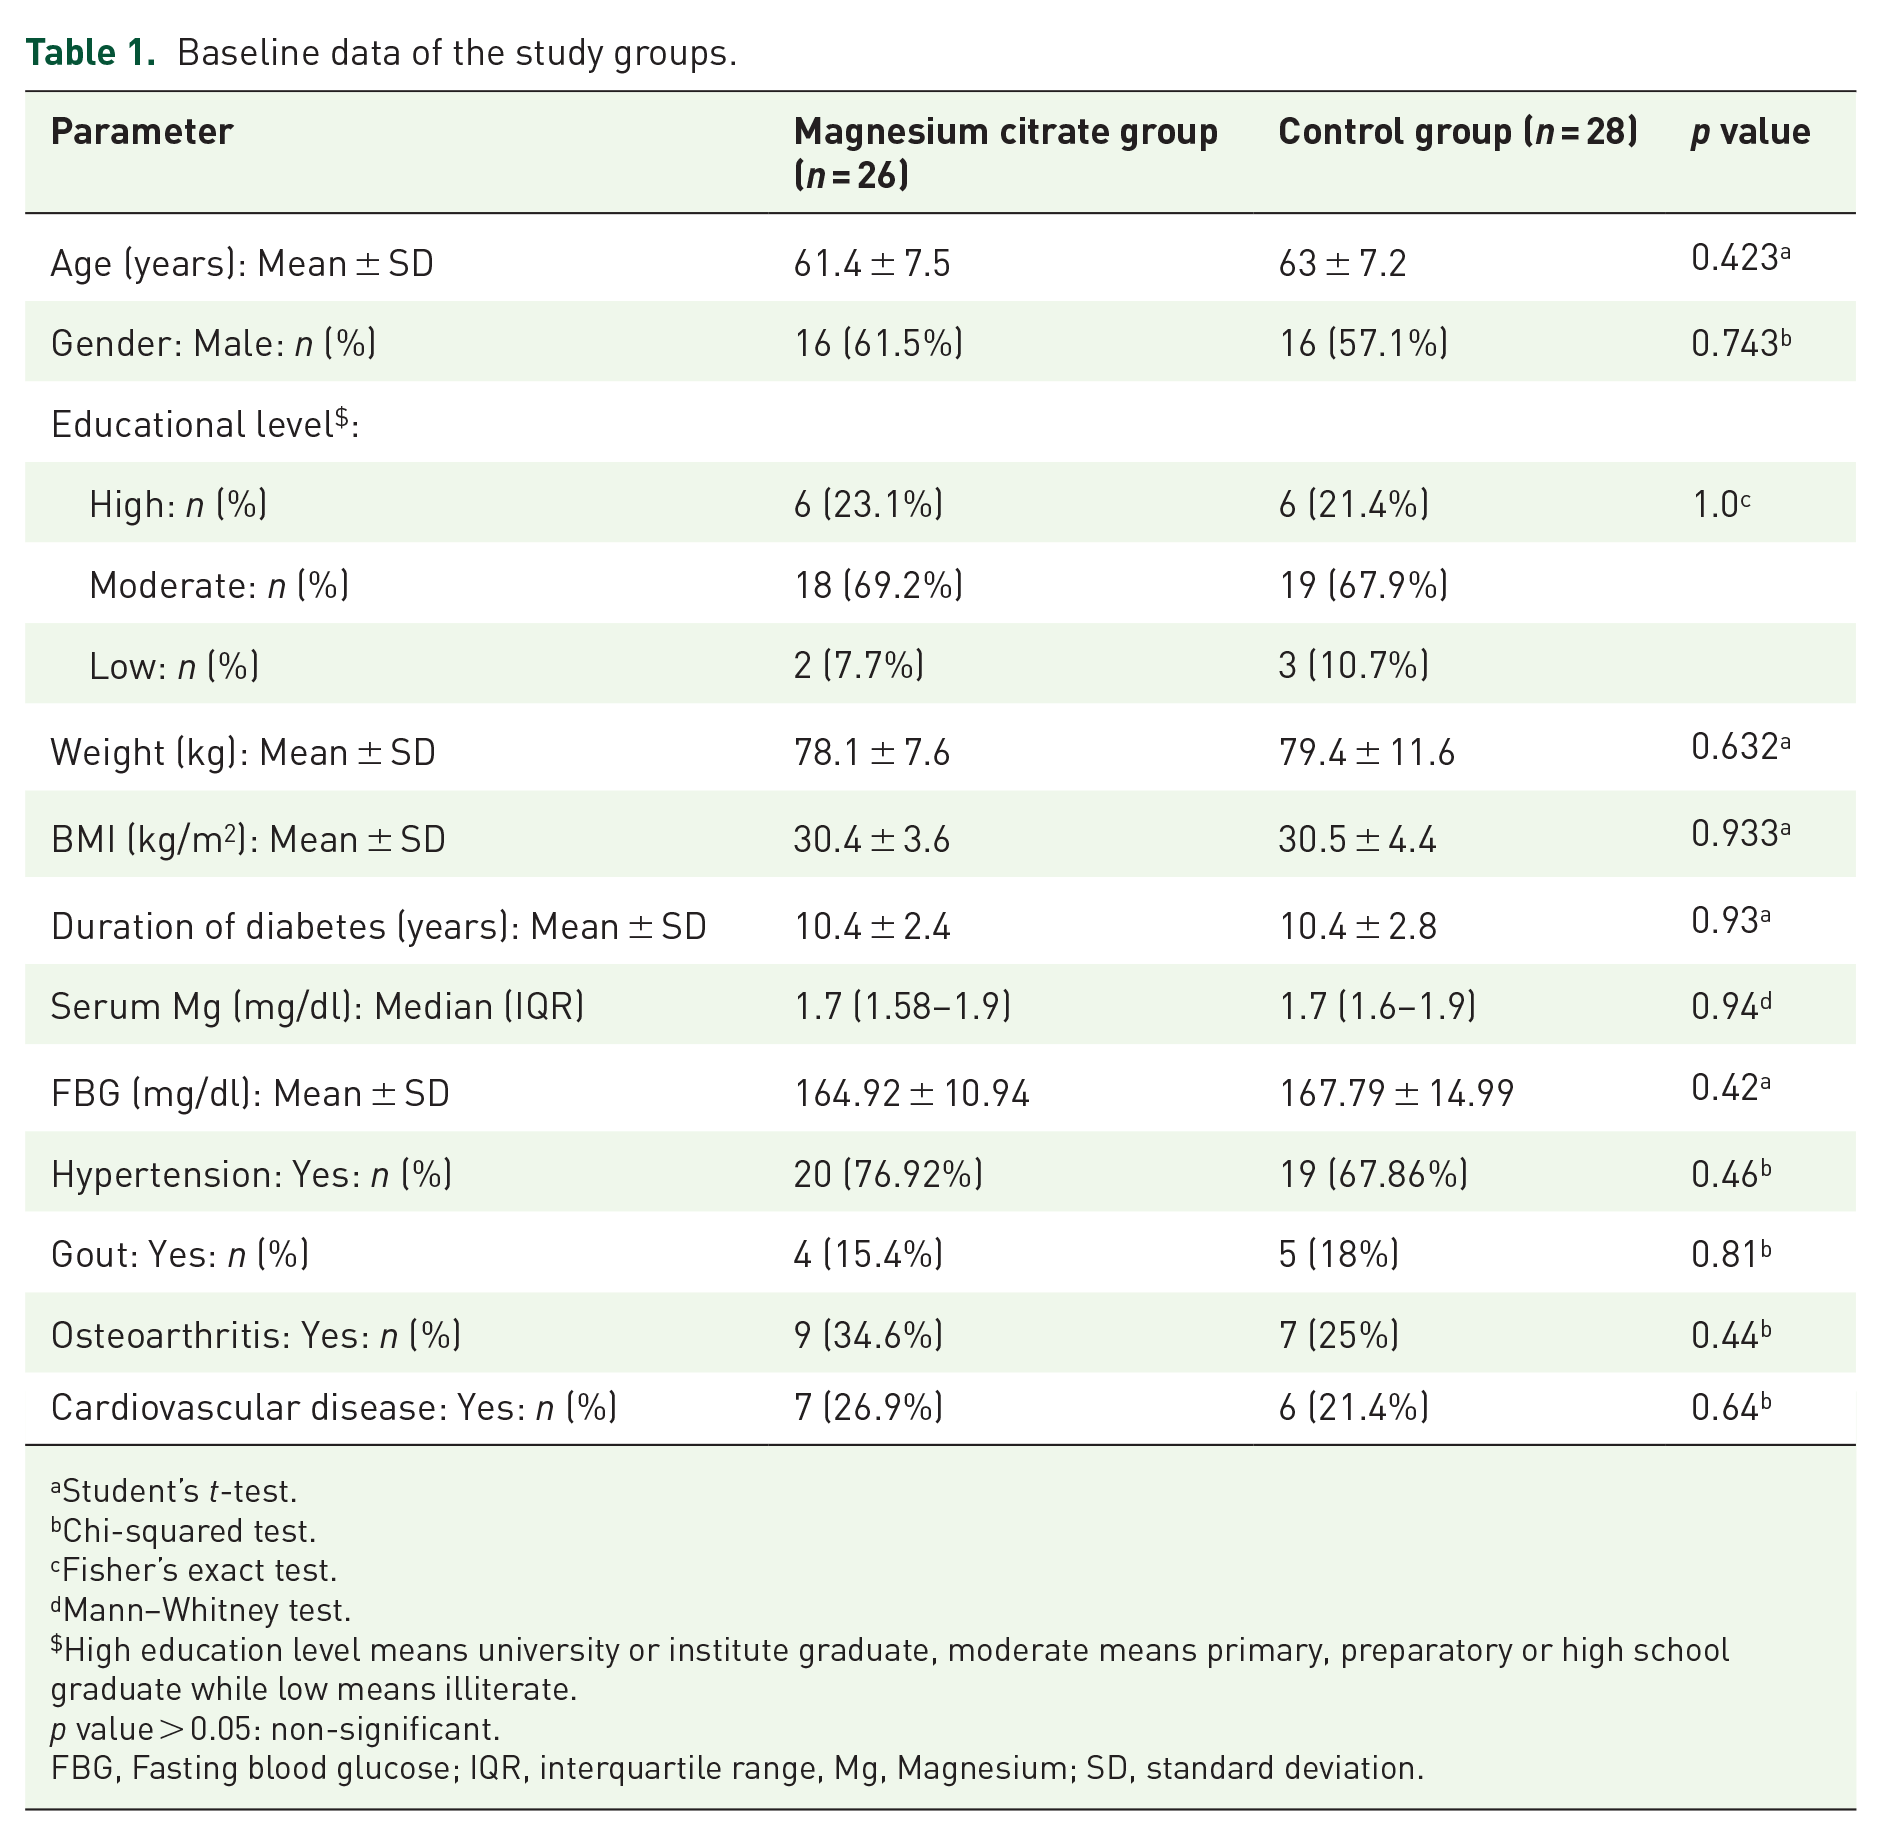Click the Mann–Whitney test footnote
Viewport: 1882px width, 1836px height.
[x=201, y=1610]
